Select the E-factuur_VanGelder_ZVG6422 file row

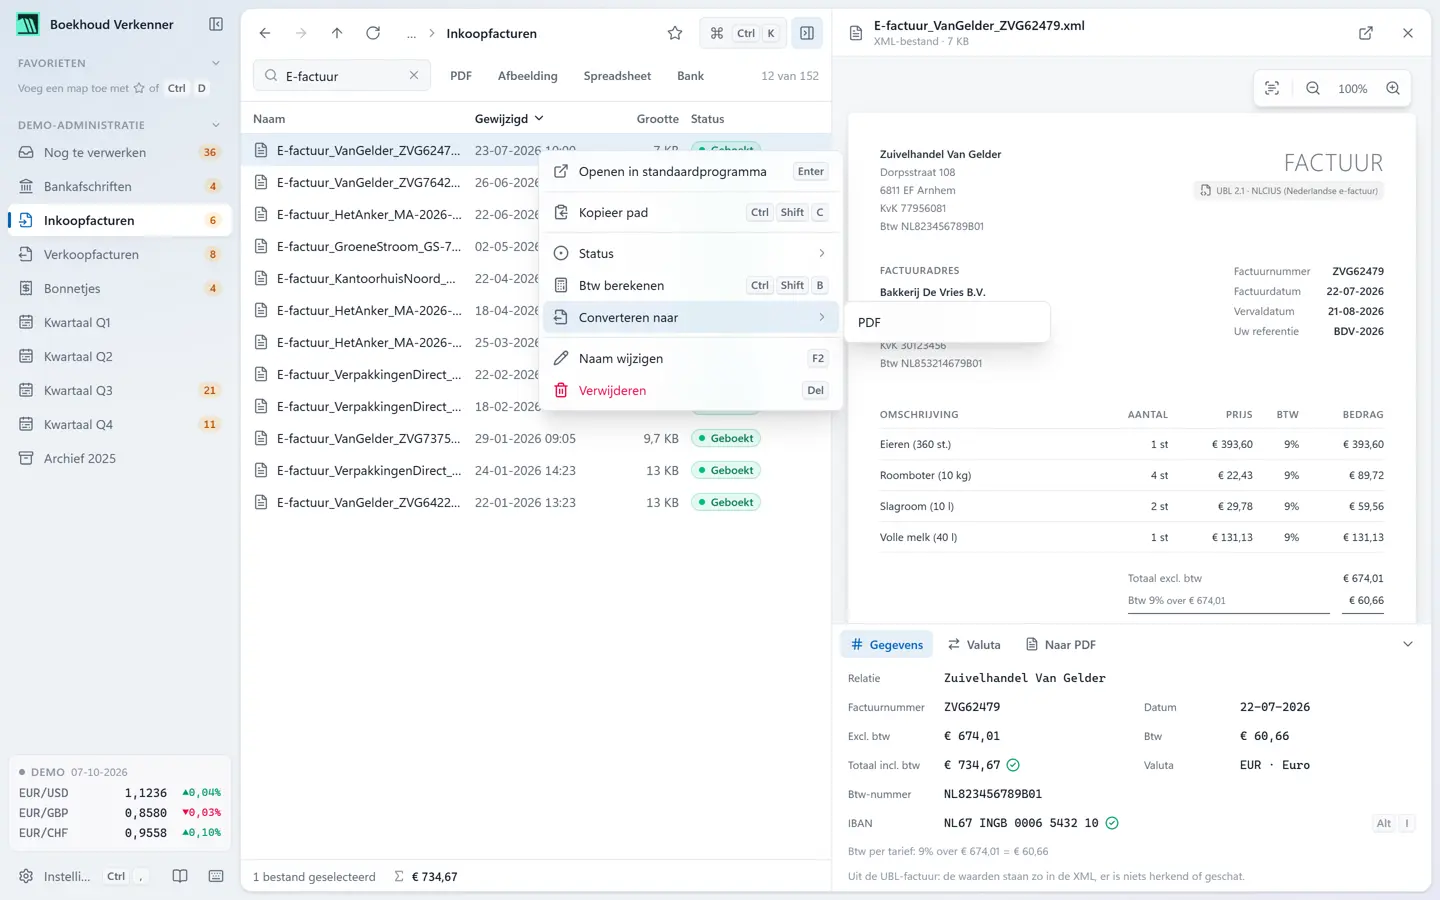536,502
